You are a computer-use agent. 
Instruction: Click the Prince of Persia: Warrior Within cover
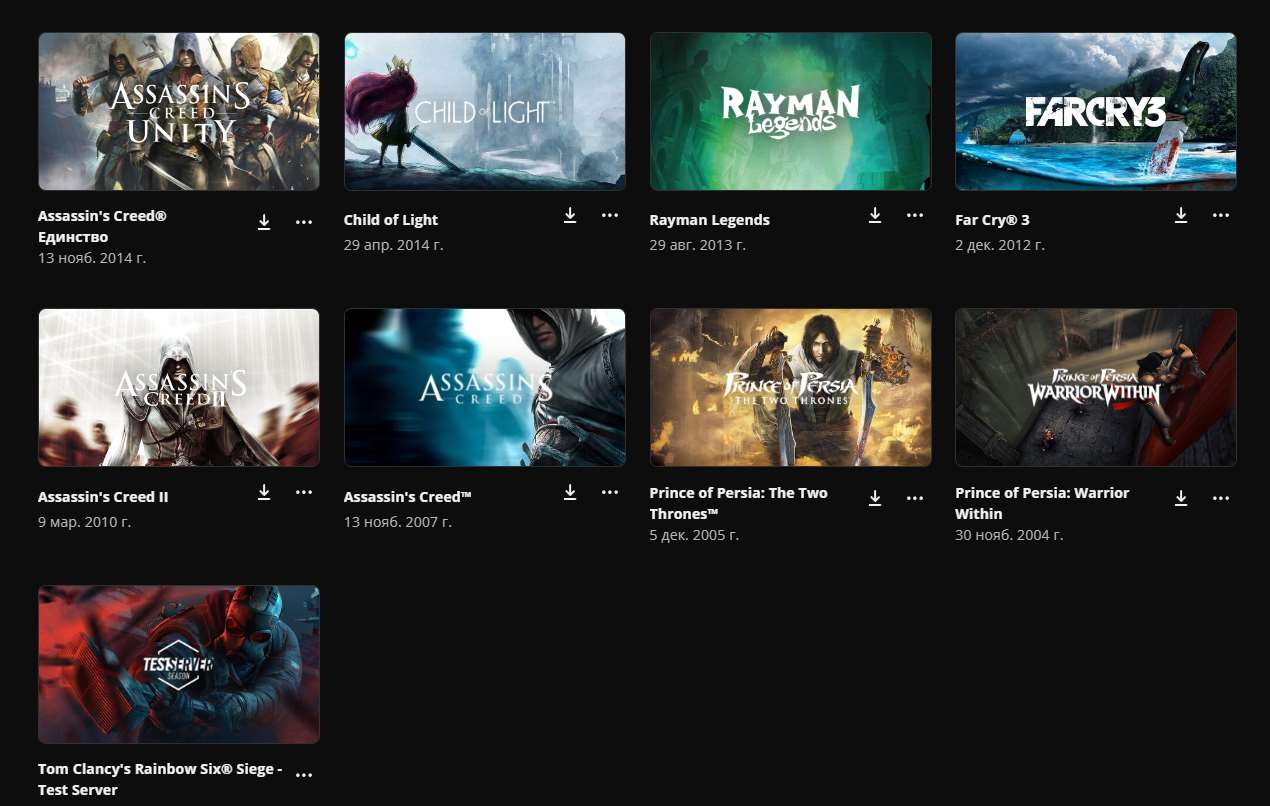click(1095, 387)
